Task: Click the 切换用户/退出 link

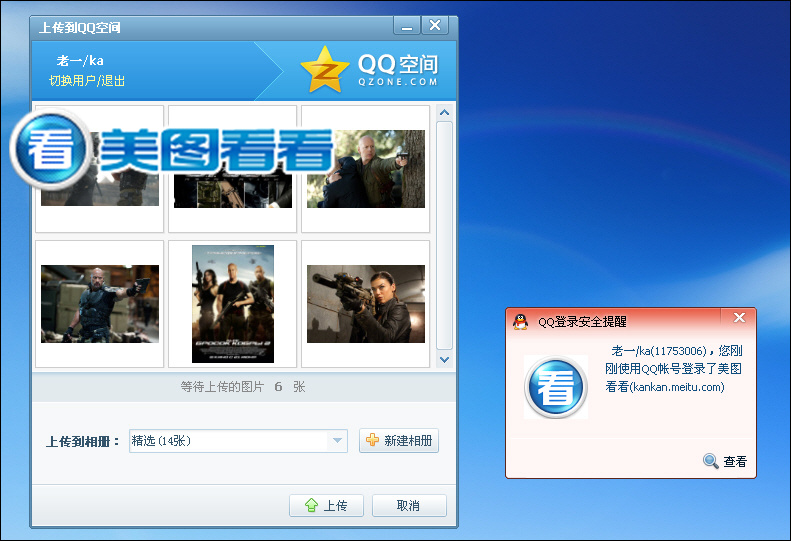Action: (x=87, y=81)
